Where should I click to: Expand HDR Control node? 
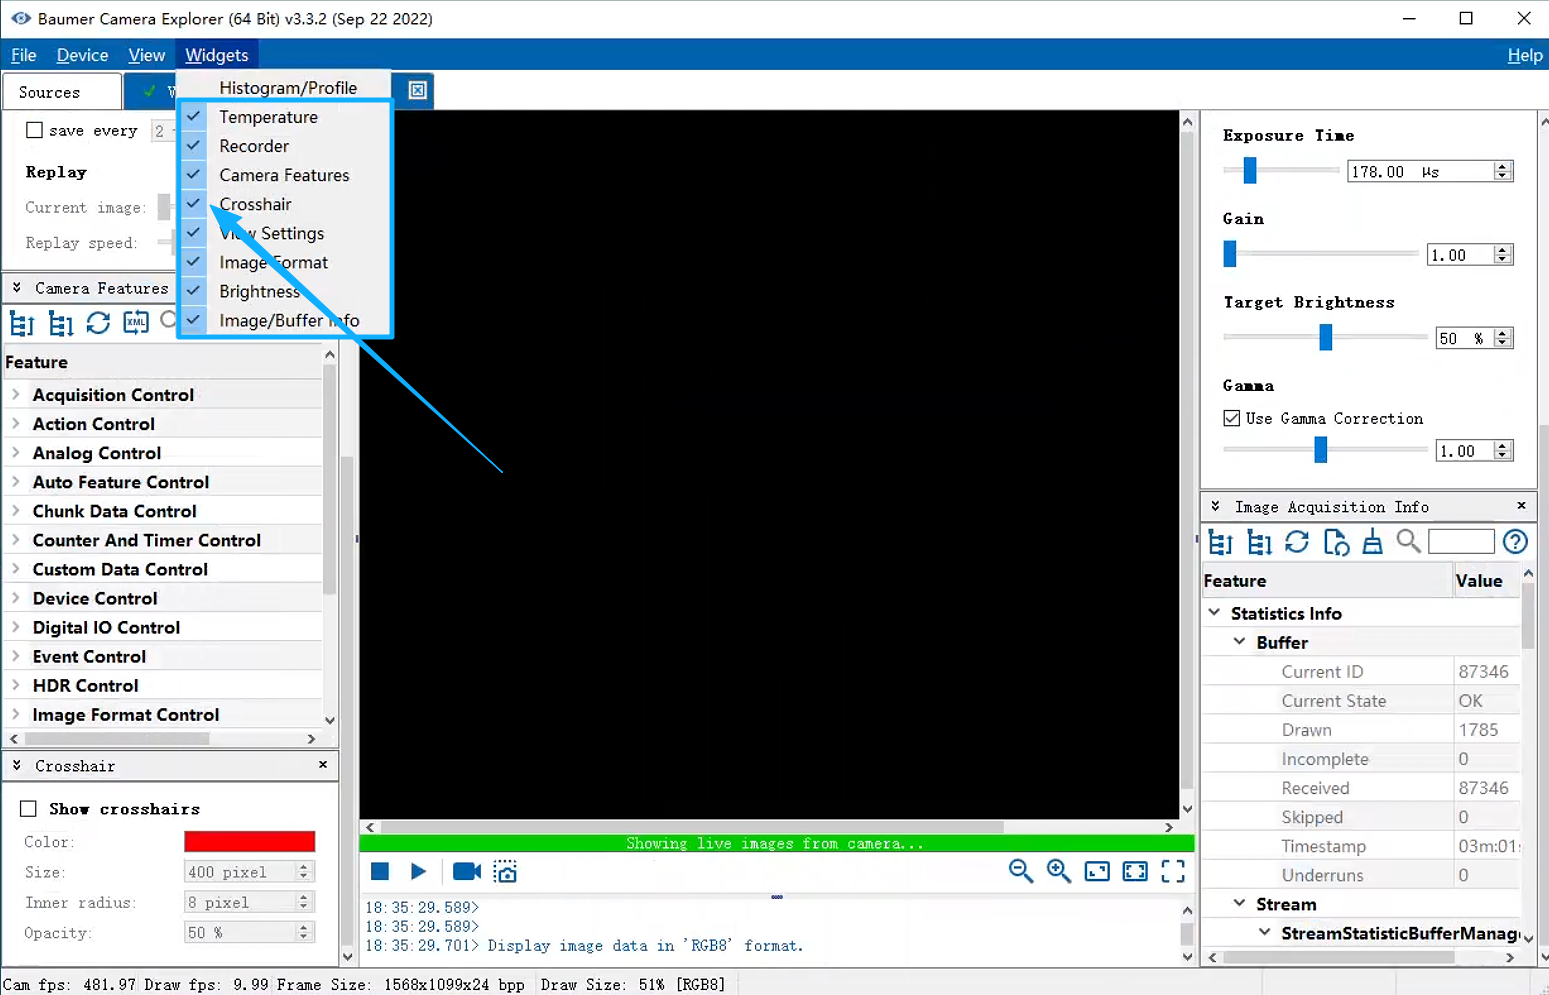click(16, 685)
